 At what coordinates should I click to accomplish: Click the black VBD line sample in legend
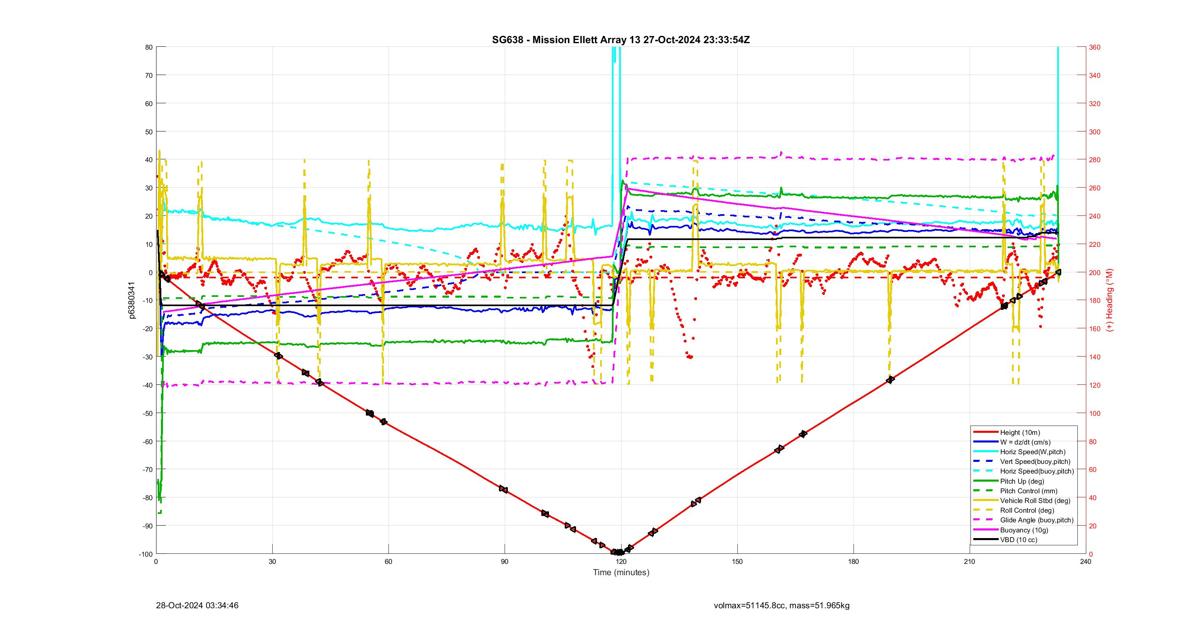986,540
